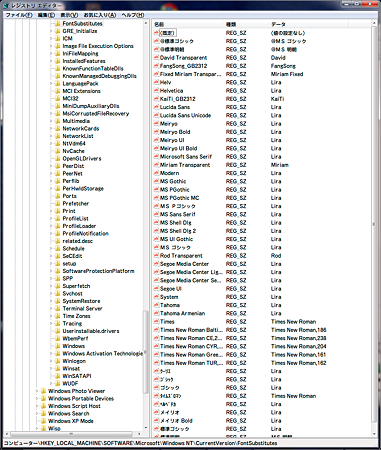Screen dimensions: 381x450
Task: Expand the Time Zones key
Action: [x=51, y=316]
